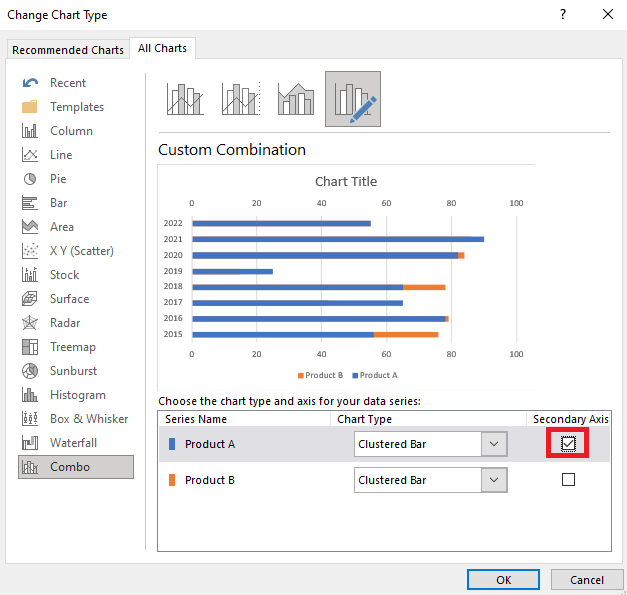The width and height of the screenshot is (627, 595).
Task: Choose the Treemap category label
Action: click(73, 347)
